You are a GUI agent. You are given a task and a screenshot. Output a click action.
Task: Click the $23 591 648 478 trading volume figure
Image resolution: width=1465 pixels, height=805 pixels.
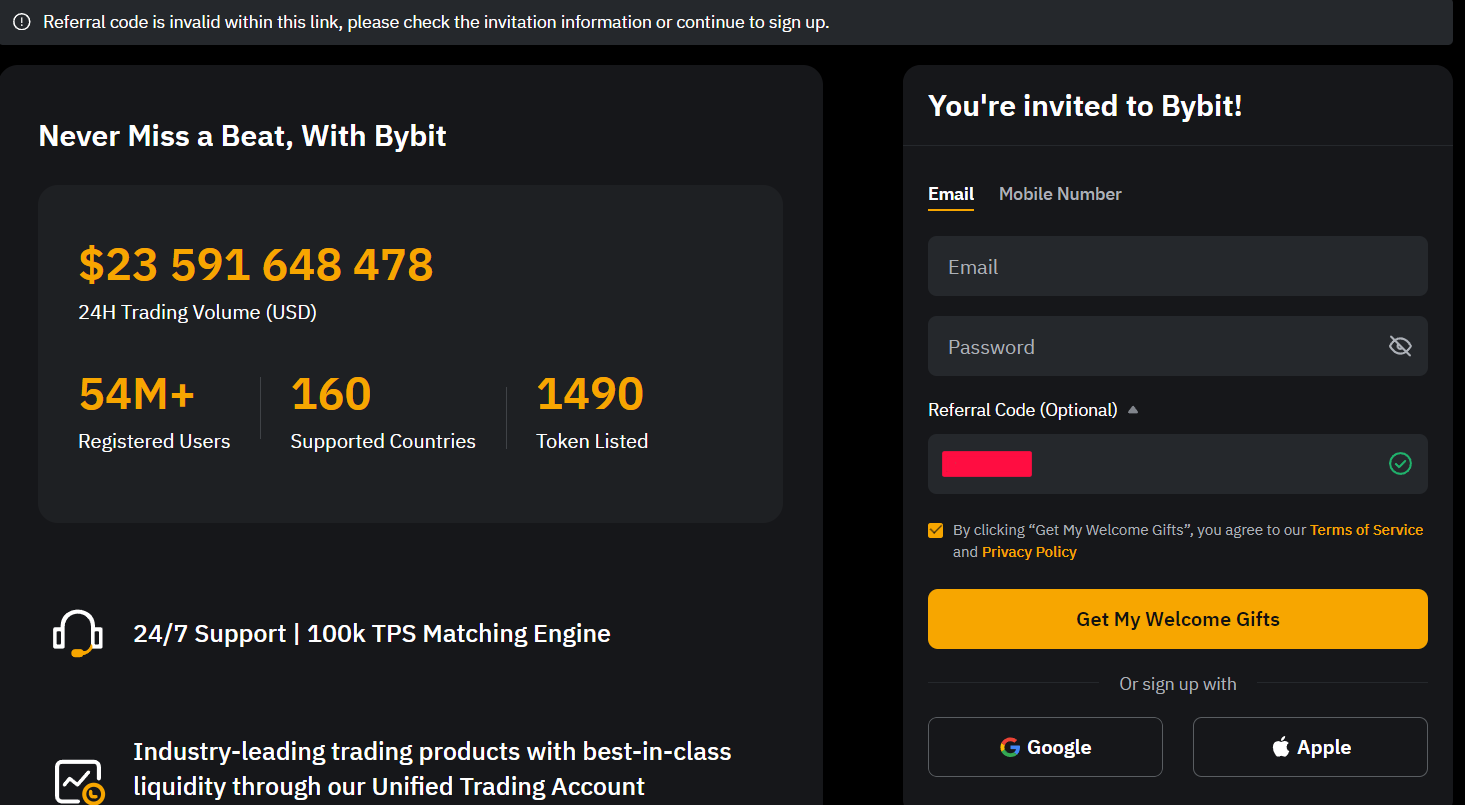[x=256, y=265]
